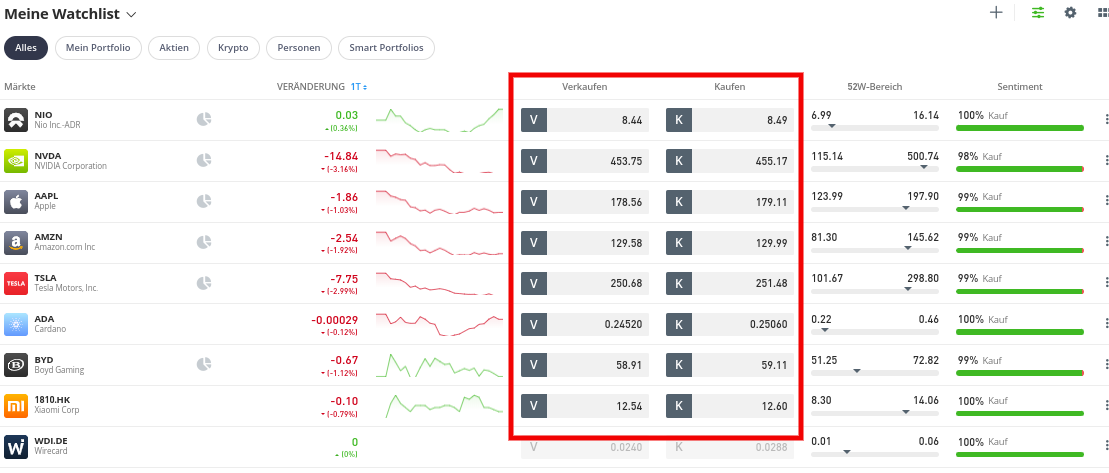The height and width of the screenshot is (473, 1109).
Task: Change the 1T period selector
Action: click(x=359, y=87)
